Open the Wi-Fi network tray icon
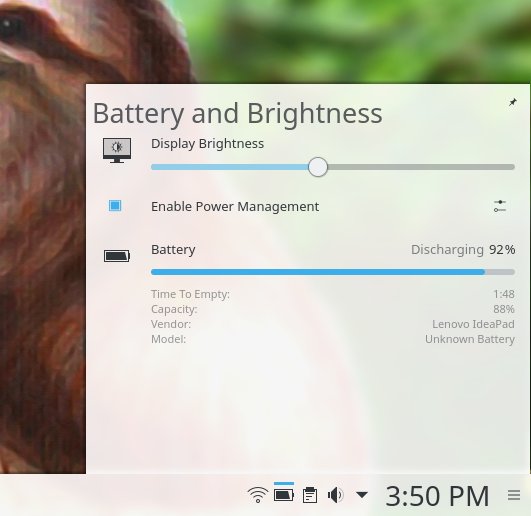The width and height of the screenshot is (531, 516). (x=258, y=495)
